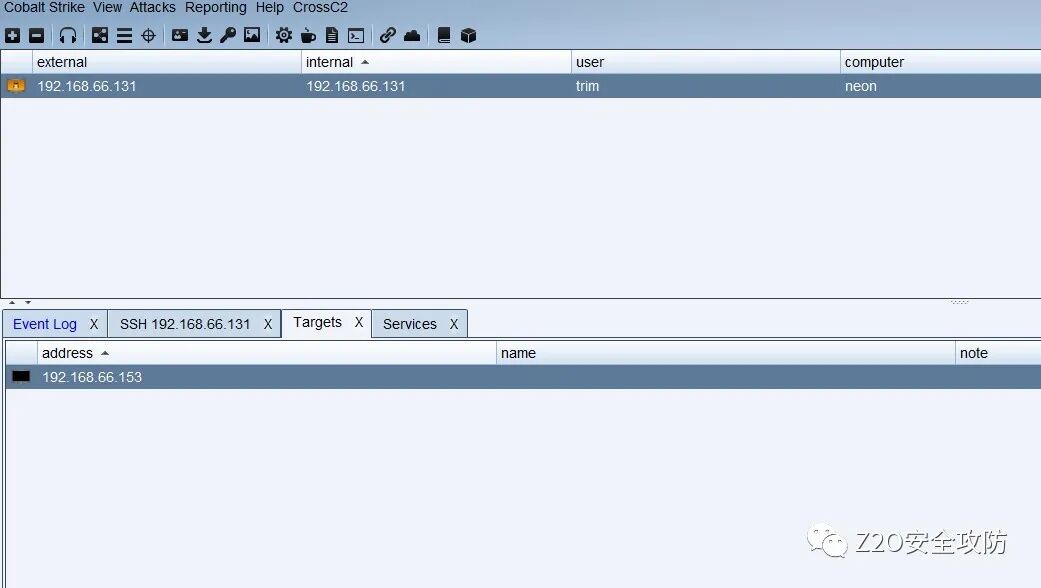Open the Help menu
1041x588 pixels.
pyautogui.click(x=270, y=7)
